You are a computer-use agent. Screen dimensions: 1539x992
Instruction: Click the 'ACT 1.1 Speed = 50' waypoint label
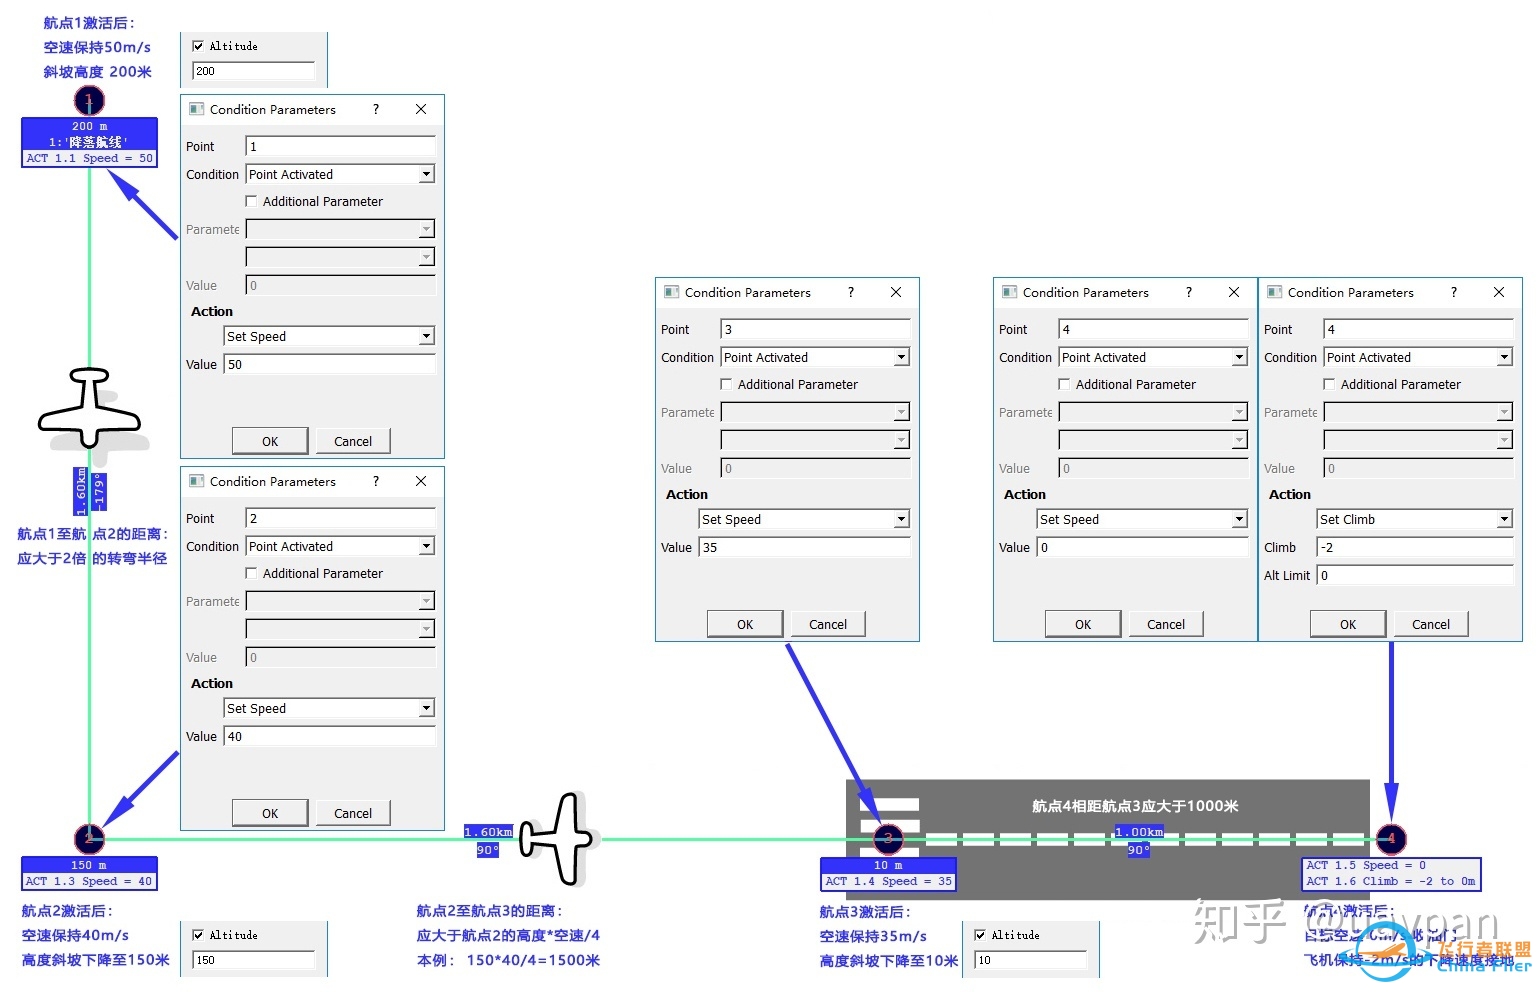89,158
